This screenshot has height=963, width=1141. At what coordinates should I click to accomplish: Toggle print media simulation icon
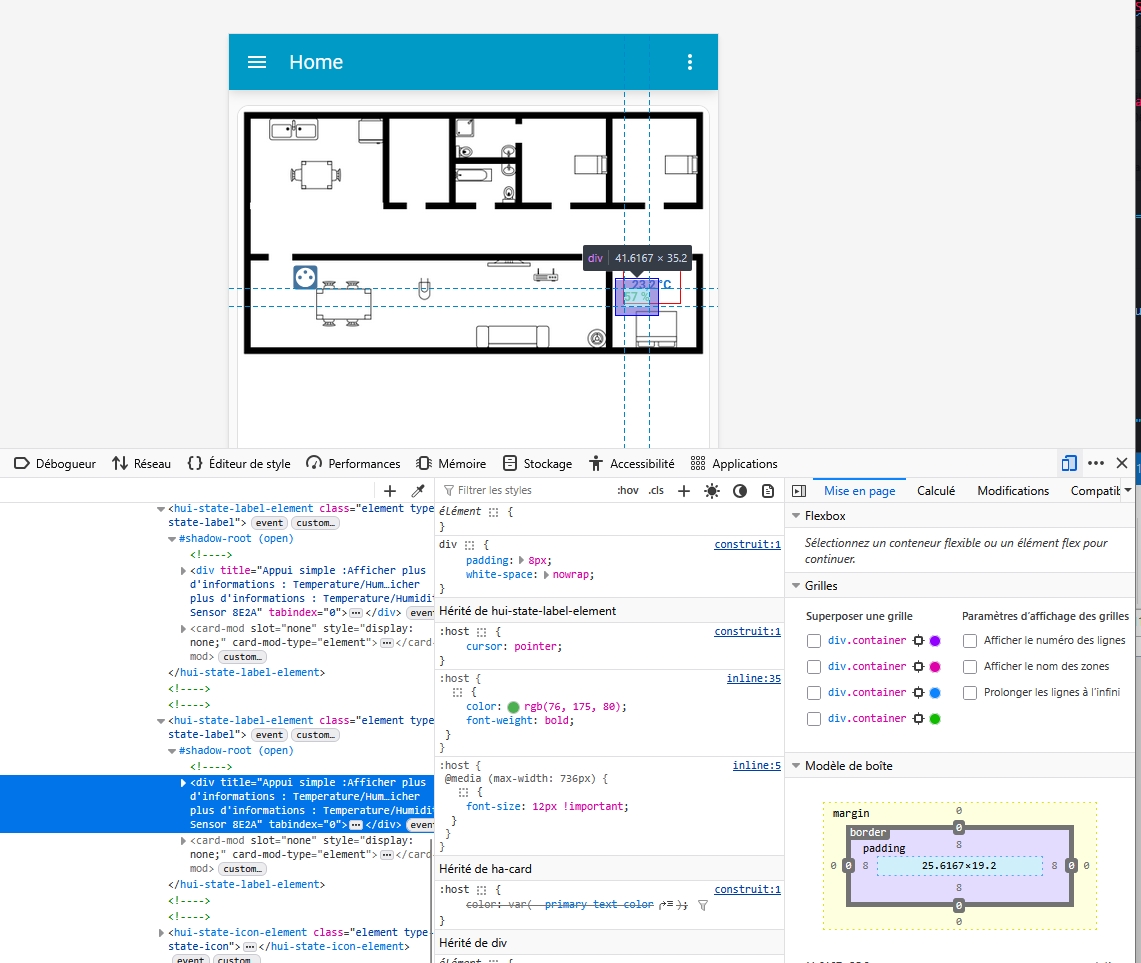click(x=768, y=491)
